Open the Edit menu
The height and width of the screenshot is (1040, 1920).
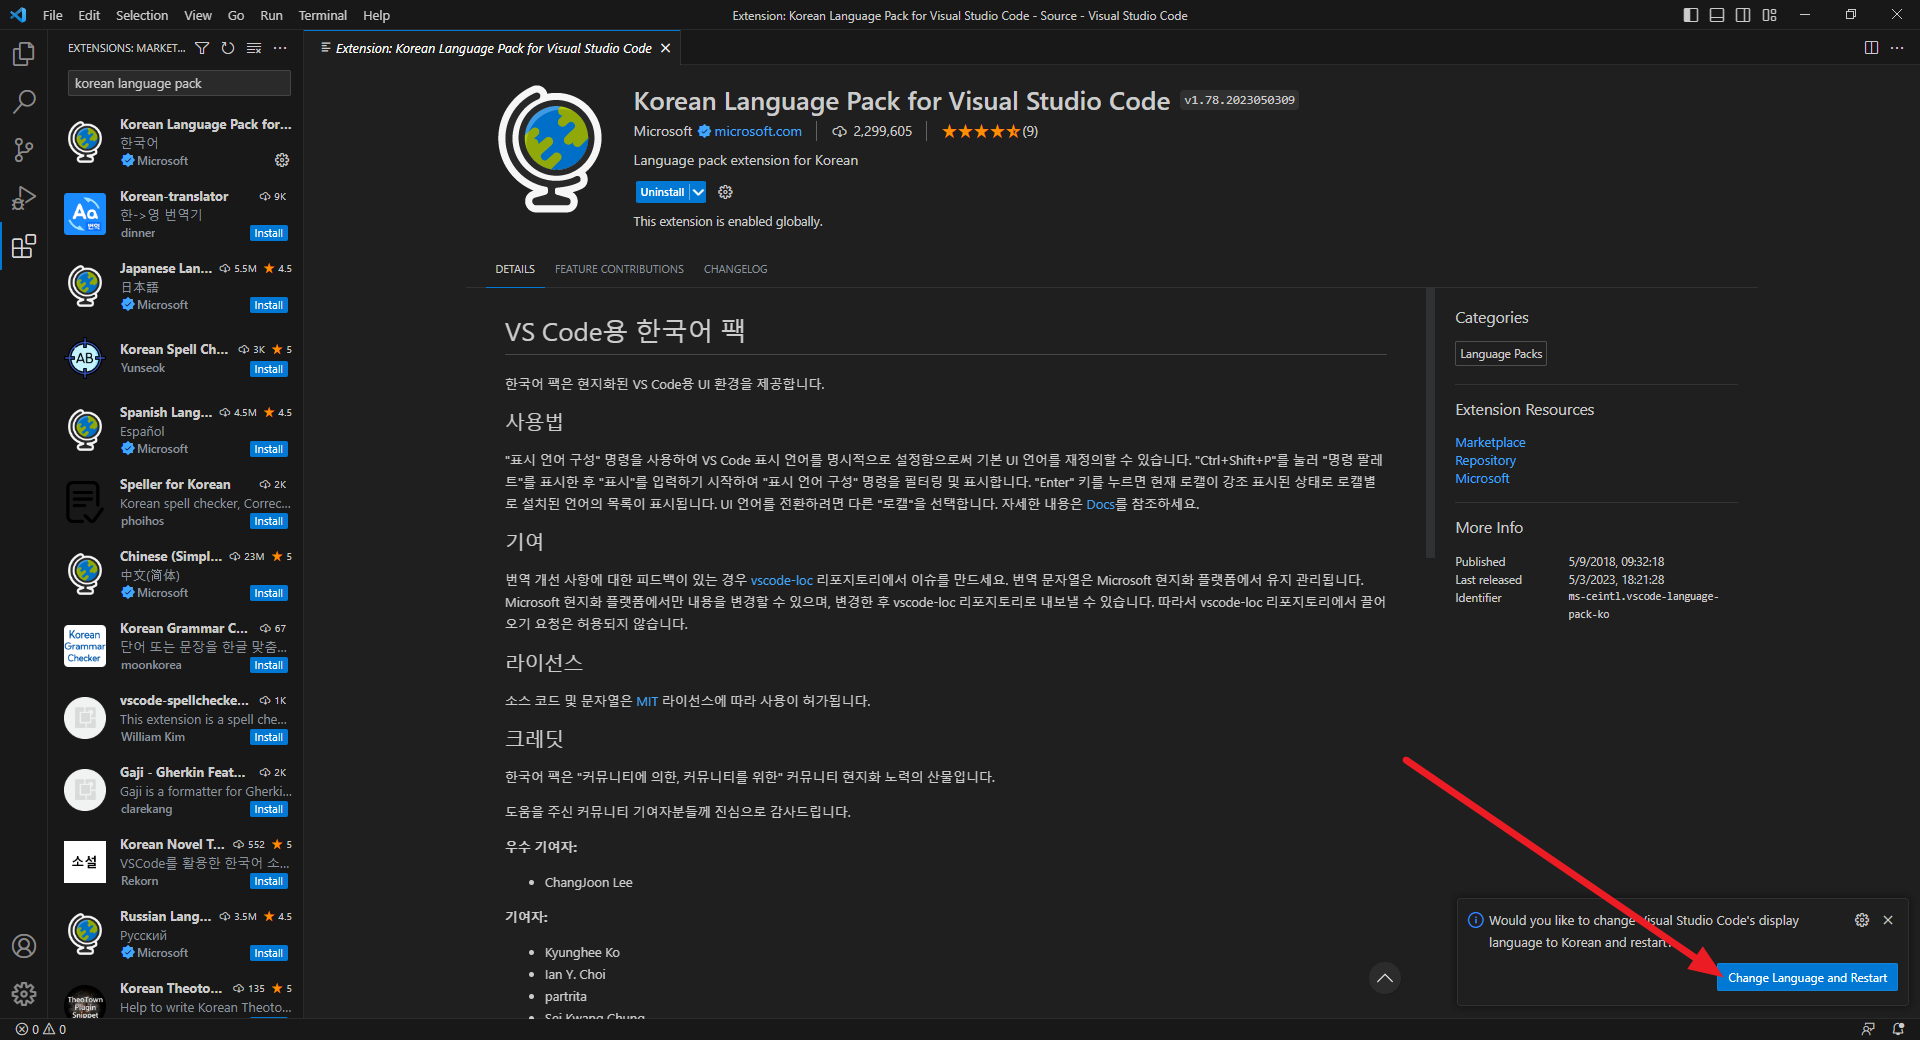89,15
